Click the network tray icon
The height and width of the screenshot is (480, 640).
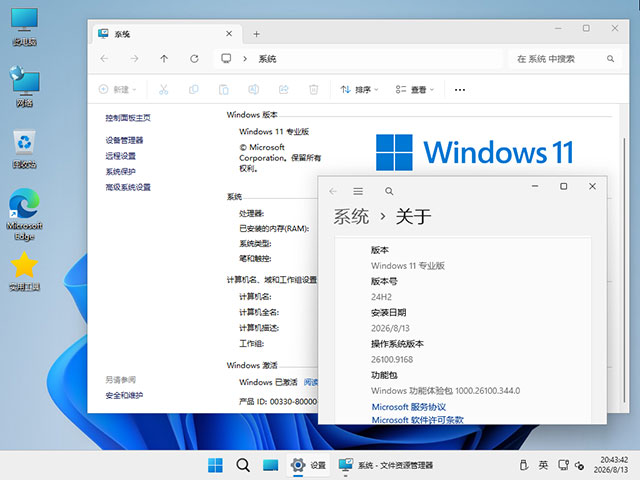click(563, 465)
